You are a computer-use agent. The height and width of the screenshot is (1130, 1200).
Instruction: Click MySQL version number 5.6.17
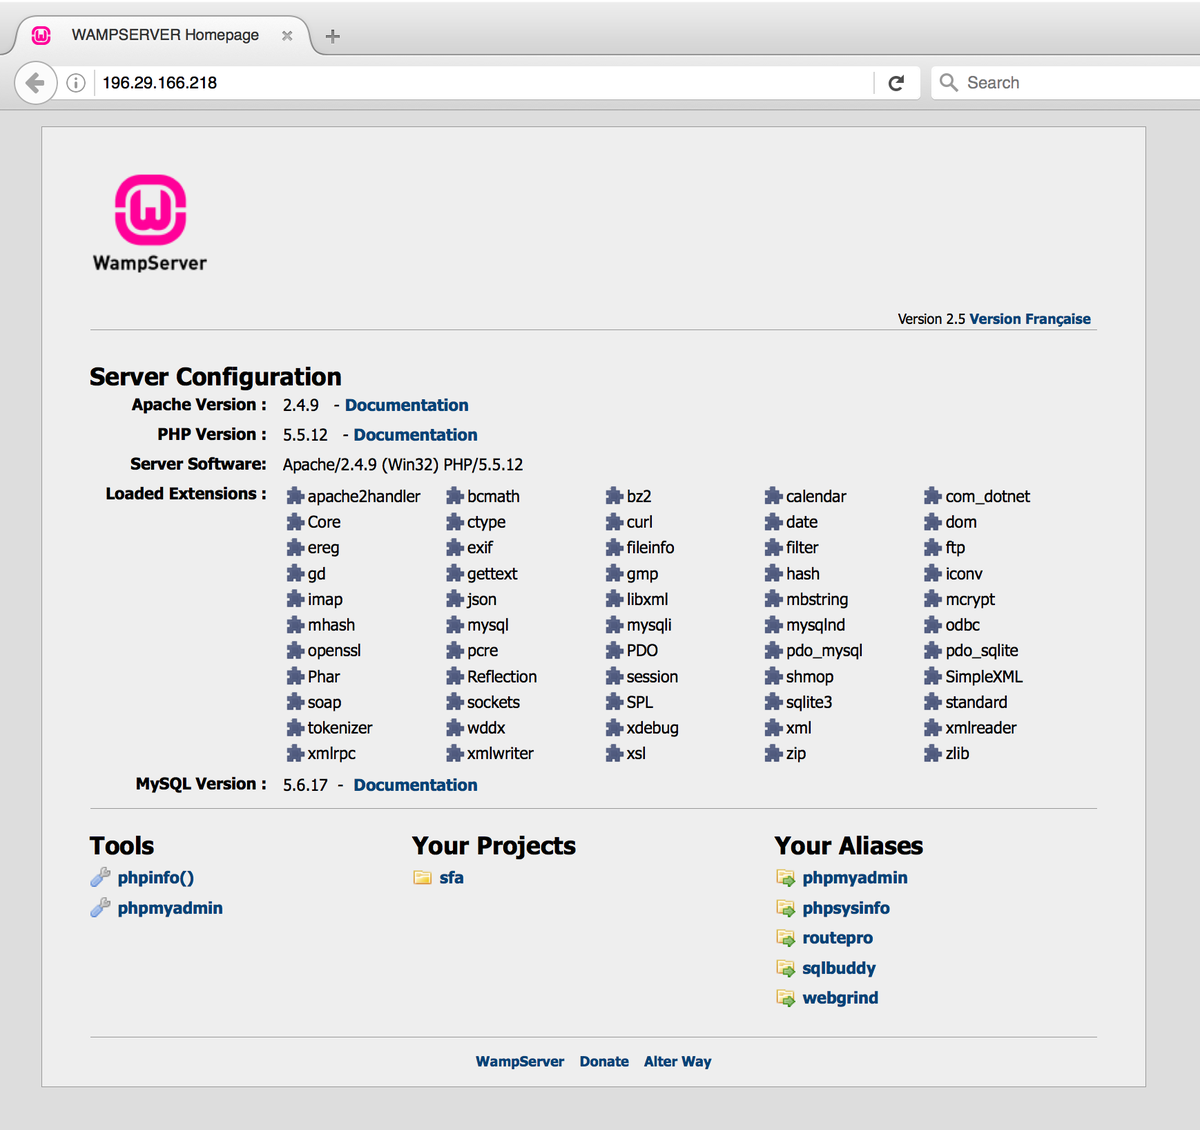point(305,785)
